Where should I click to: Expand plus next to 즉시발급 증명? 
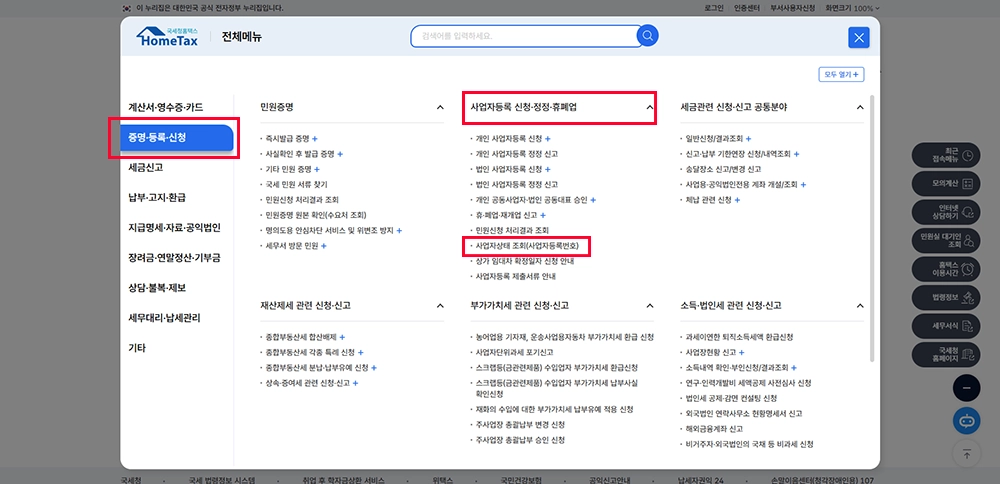(315, 138)
